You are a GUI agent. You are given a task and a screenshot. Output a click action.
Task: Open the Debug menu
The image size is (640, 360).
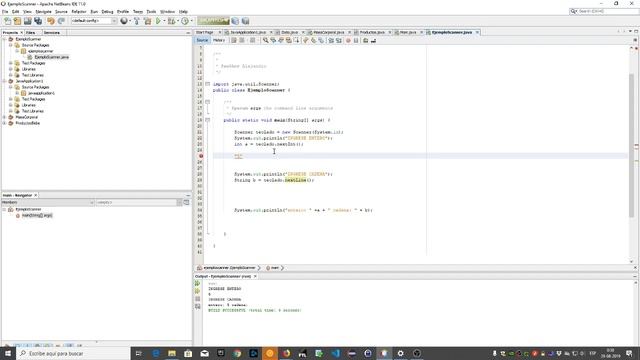[107, 12]
